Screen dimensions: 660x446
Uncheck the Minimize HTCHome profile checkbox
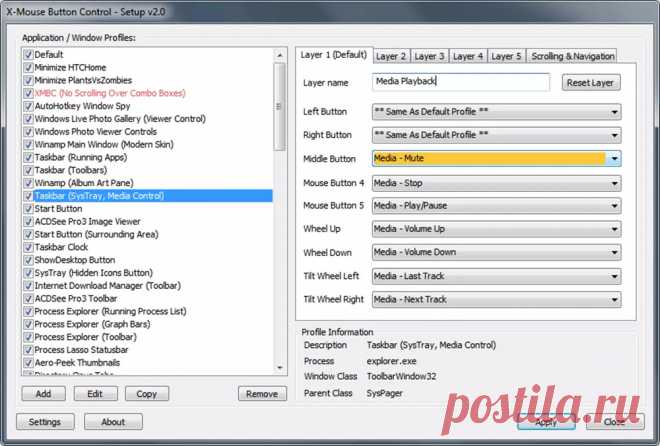click(28, 66)
